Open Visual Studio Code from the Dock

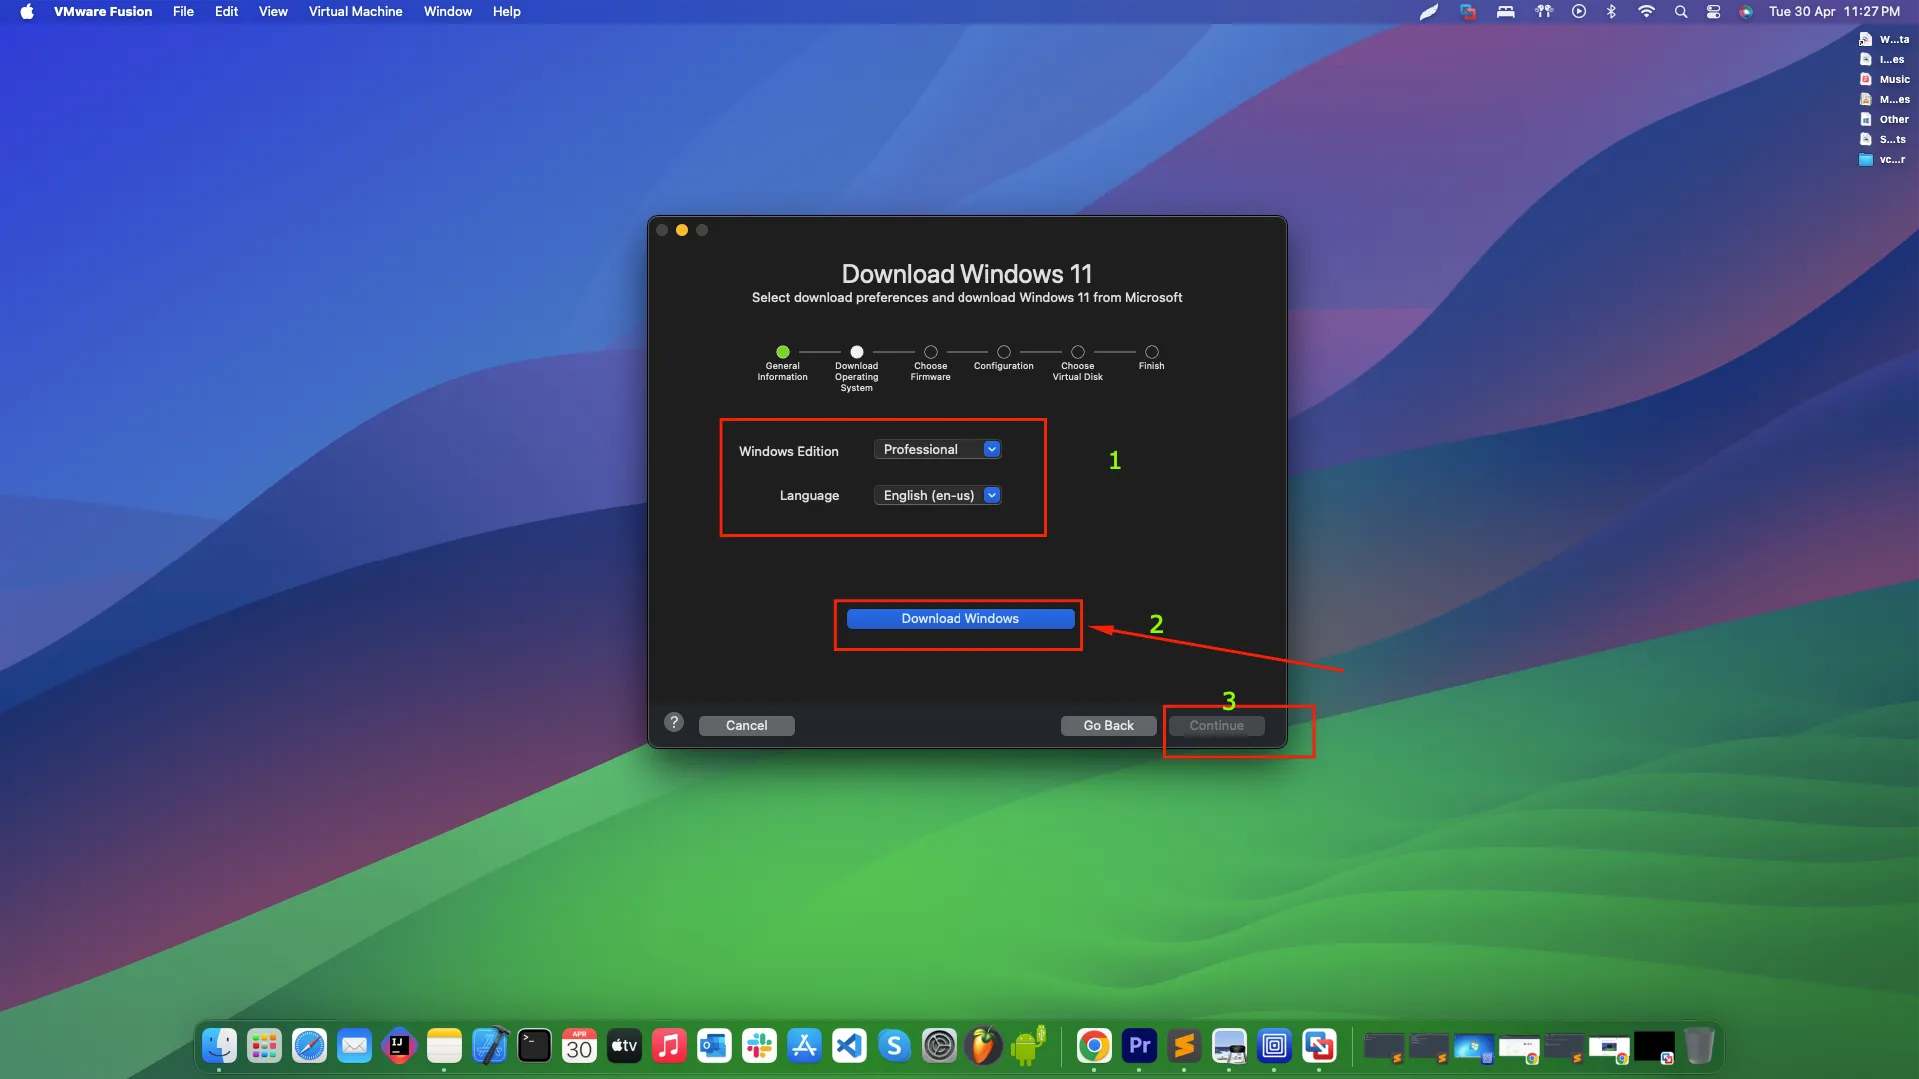(x=849, y=1046)
